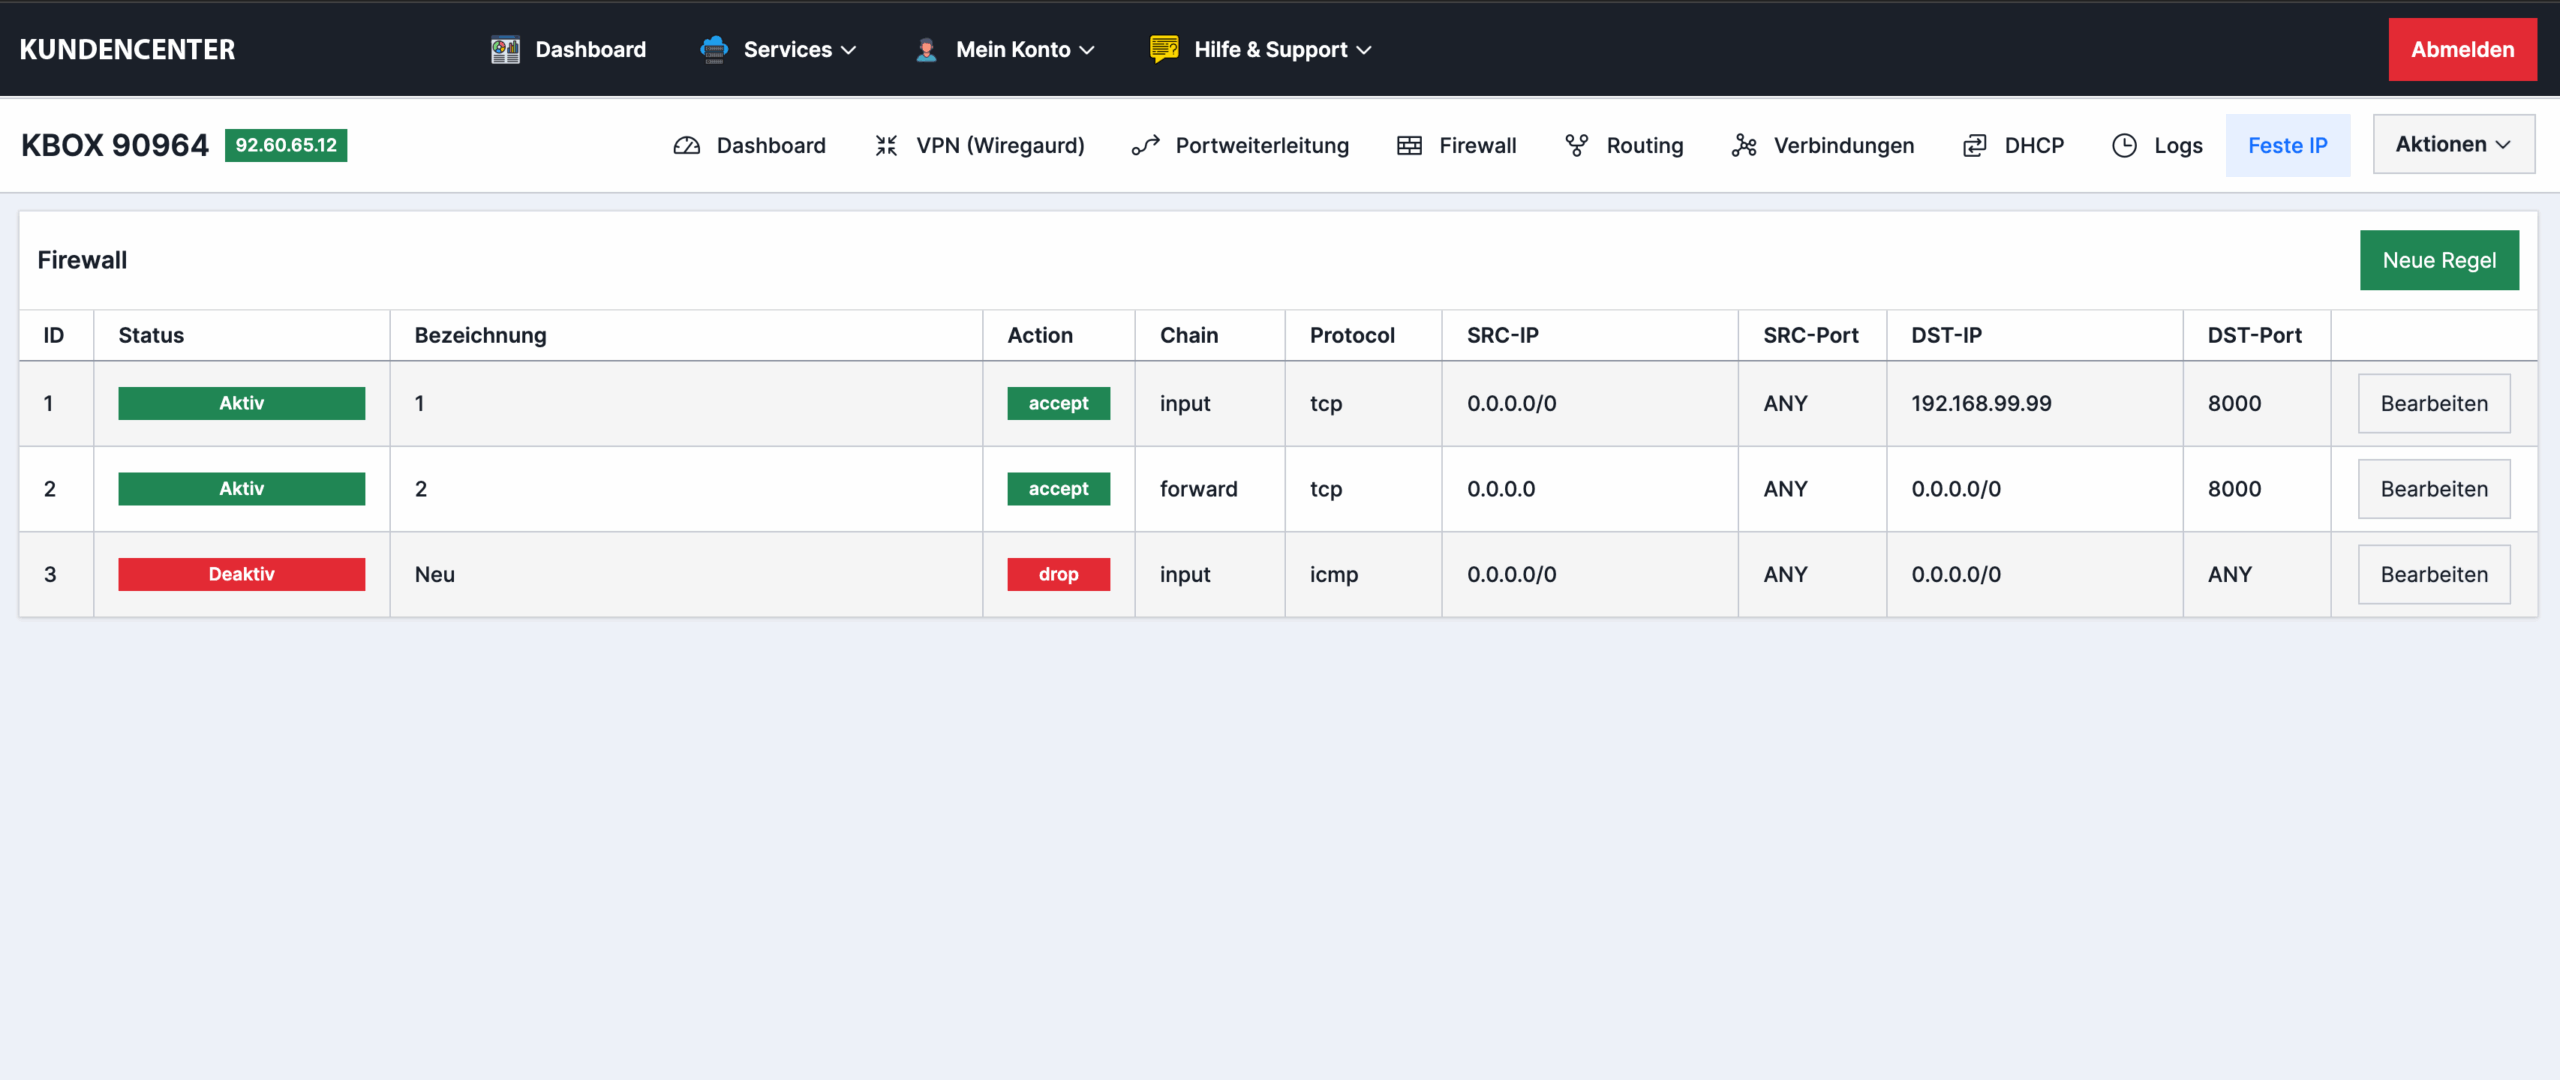
Task: Click the DHCP icon
Action: tap(1974, 146)
